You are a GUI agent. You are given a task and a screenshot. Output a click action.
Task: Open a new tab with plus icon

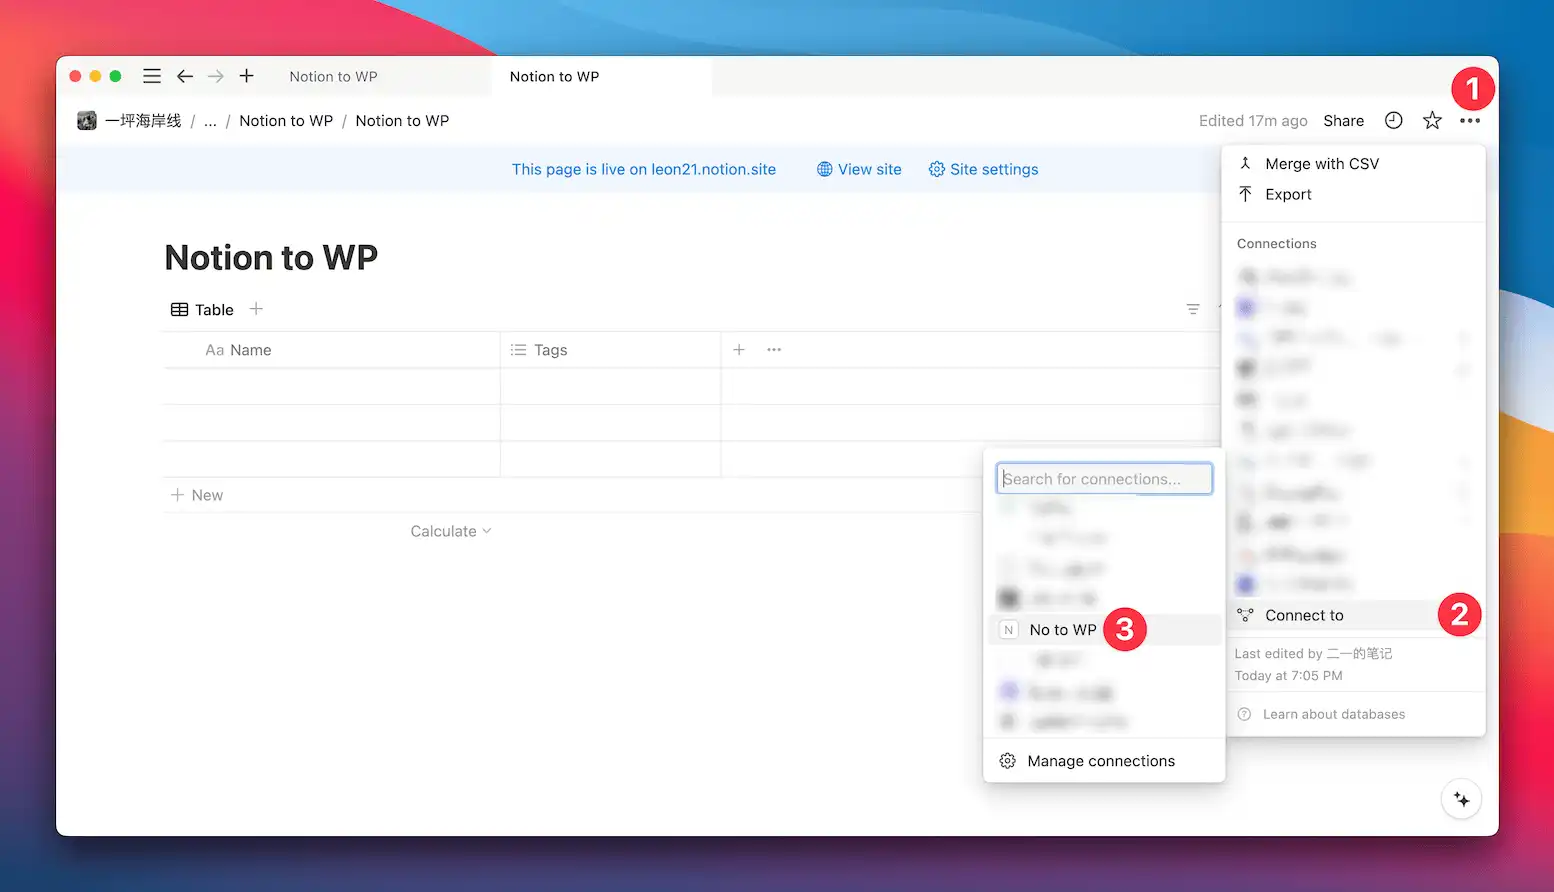[x=247, y=76]
